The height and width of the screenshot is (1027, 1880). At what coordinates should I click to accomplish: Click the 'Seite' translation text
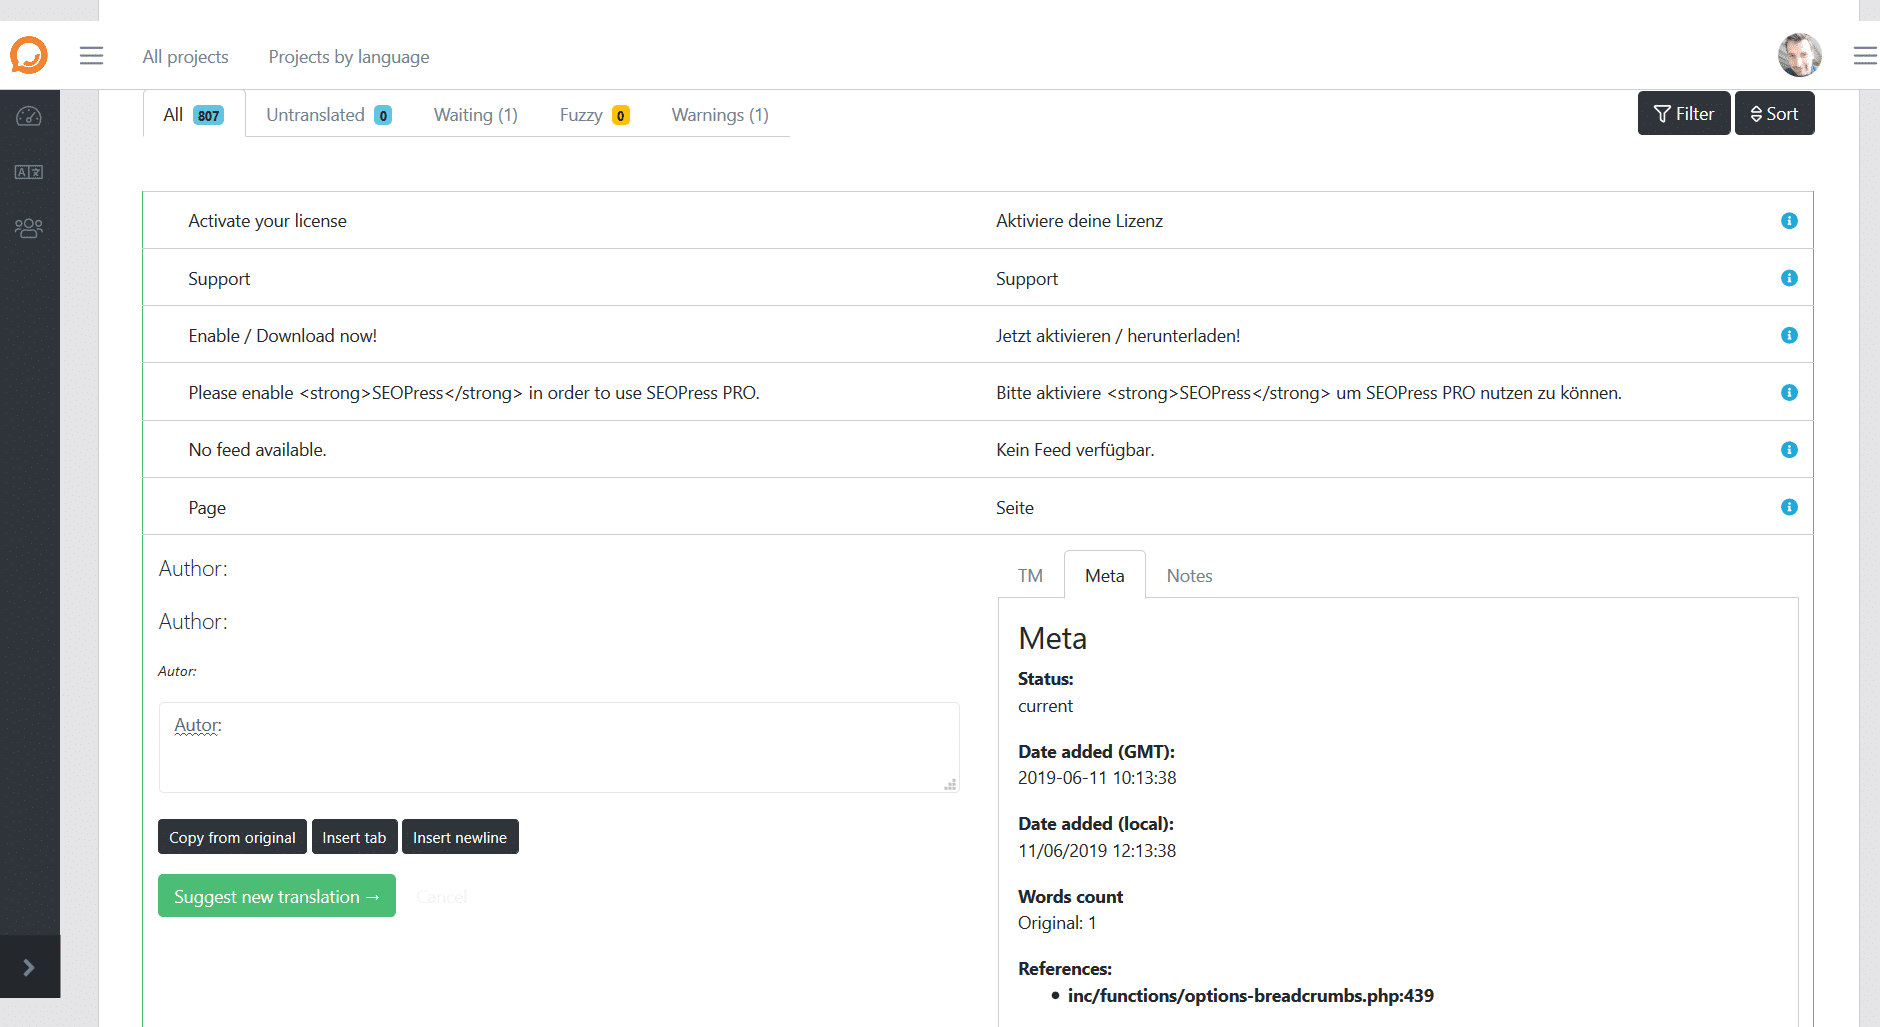pyautogui.click(x=1015, y=508)
